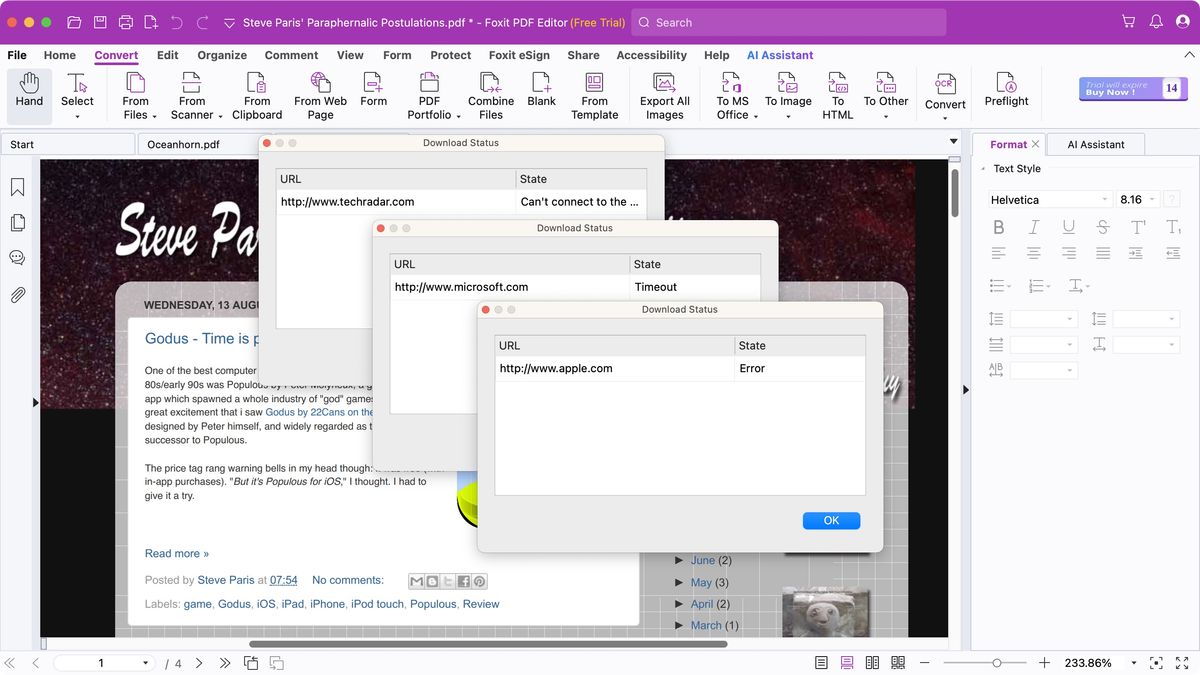Screen dimensions: 1200x675
Task: Click the Export All Images icon
Action: tap(664, 94)
